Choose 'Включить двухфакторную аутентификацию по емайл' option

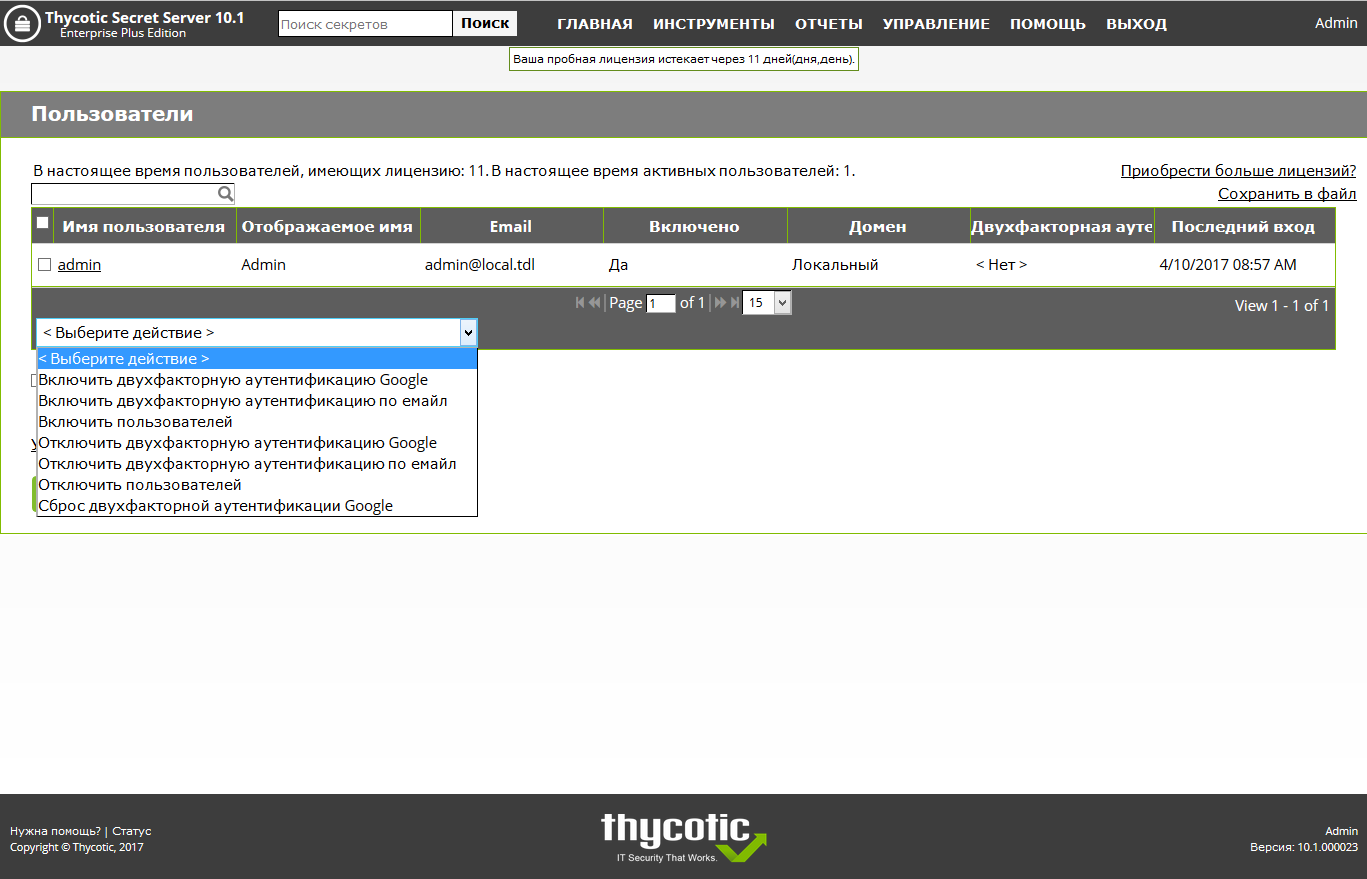click(x=257, y=401)
